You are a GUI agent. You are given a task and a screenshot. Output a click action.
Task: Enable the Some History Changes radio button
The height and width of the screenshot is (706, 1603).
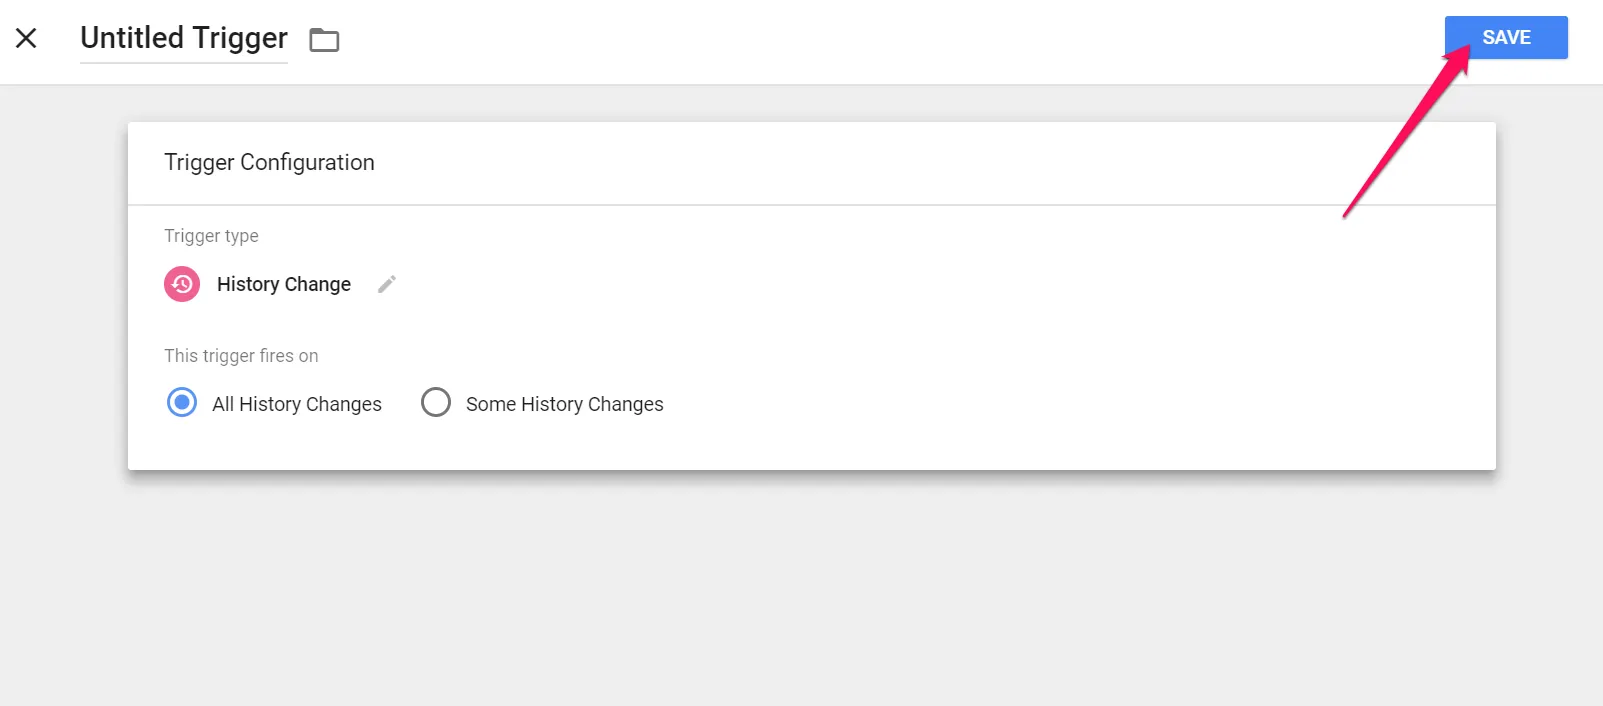click(x=436, y=403)
